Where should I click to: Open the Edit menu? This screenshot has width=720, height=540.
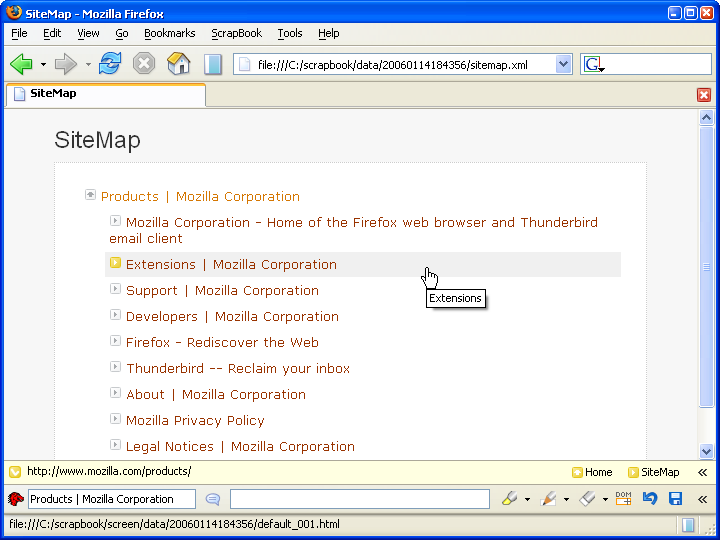(52, 33)
